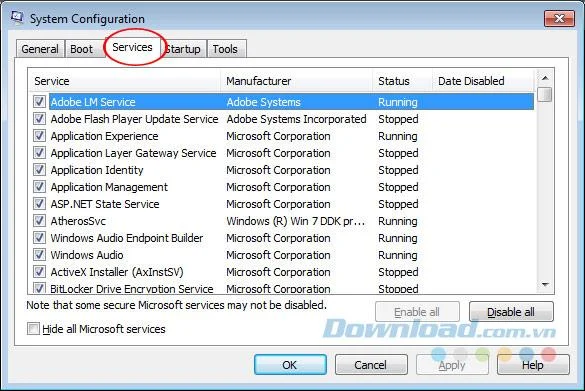Confirm with the OK button
The height and width of the screenshot is (391, 585).
(x=290, y=365)
